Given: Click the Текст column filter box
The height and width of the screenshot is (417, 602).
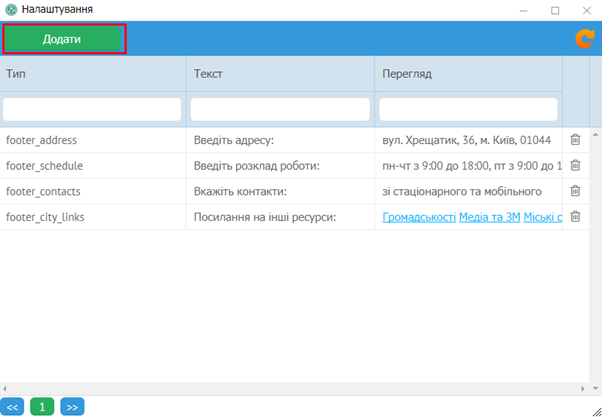Looking at the screenshot, I should pos(280,109).
